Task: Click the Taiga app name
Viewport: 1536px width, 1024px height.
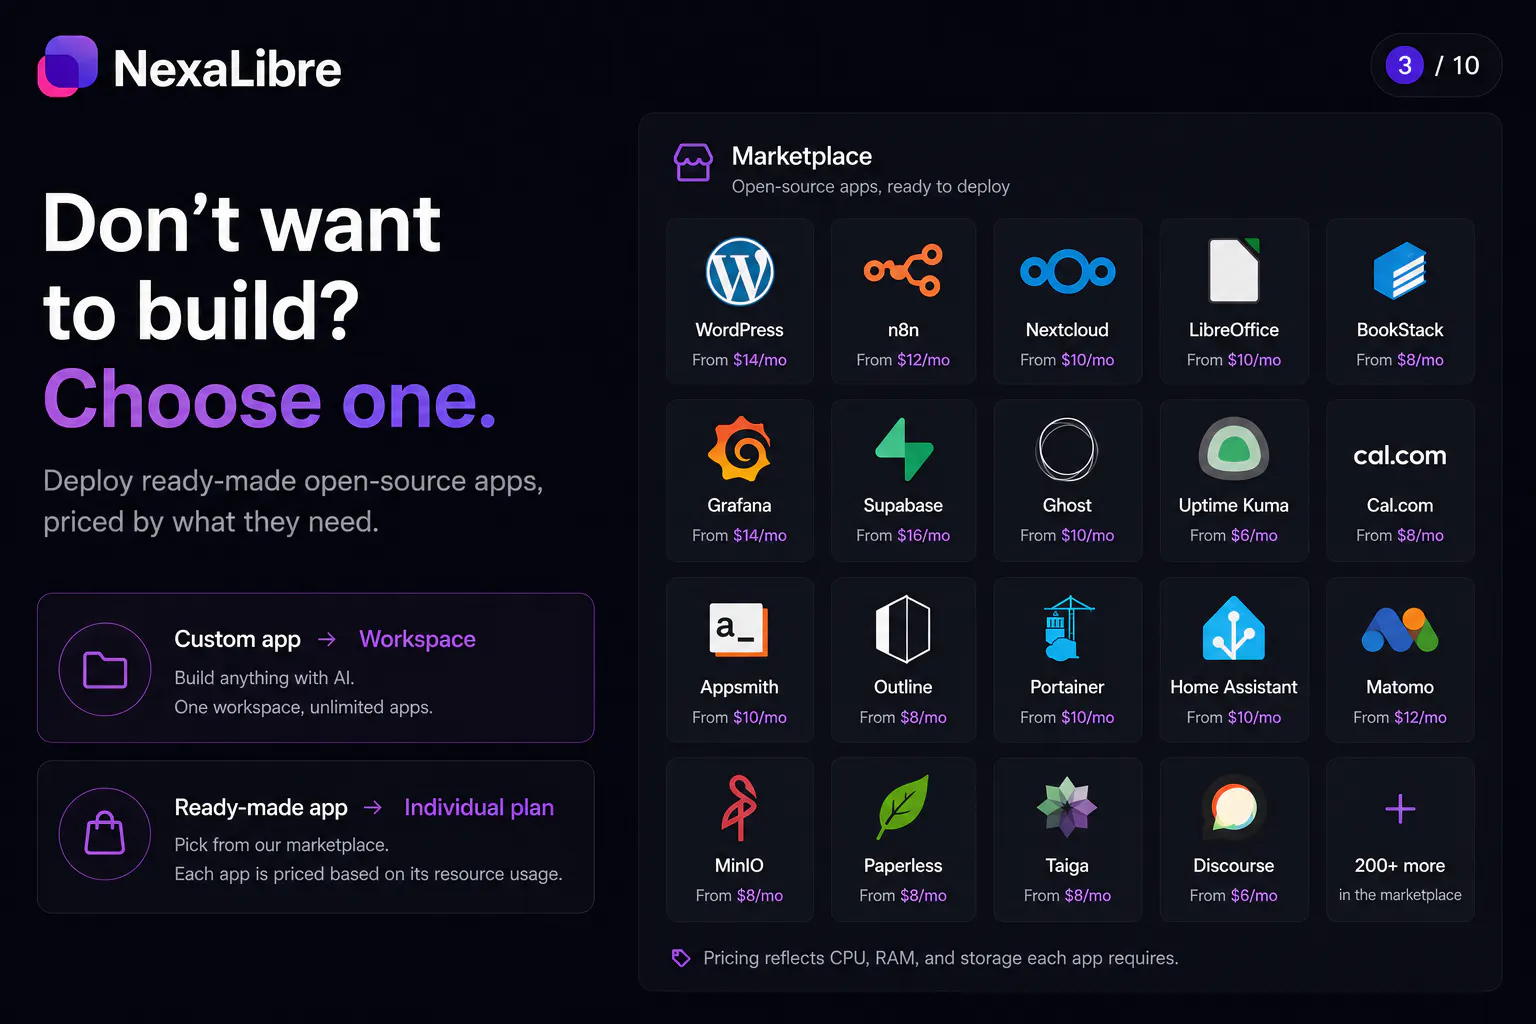Action: (x=1067, y=866)
